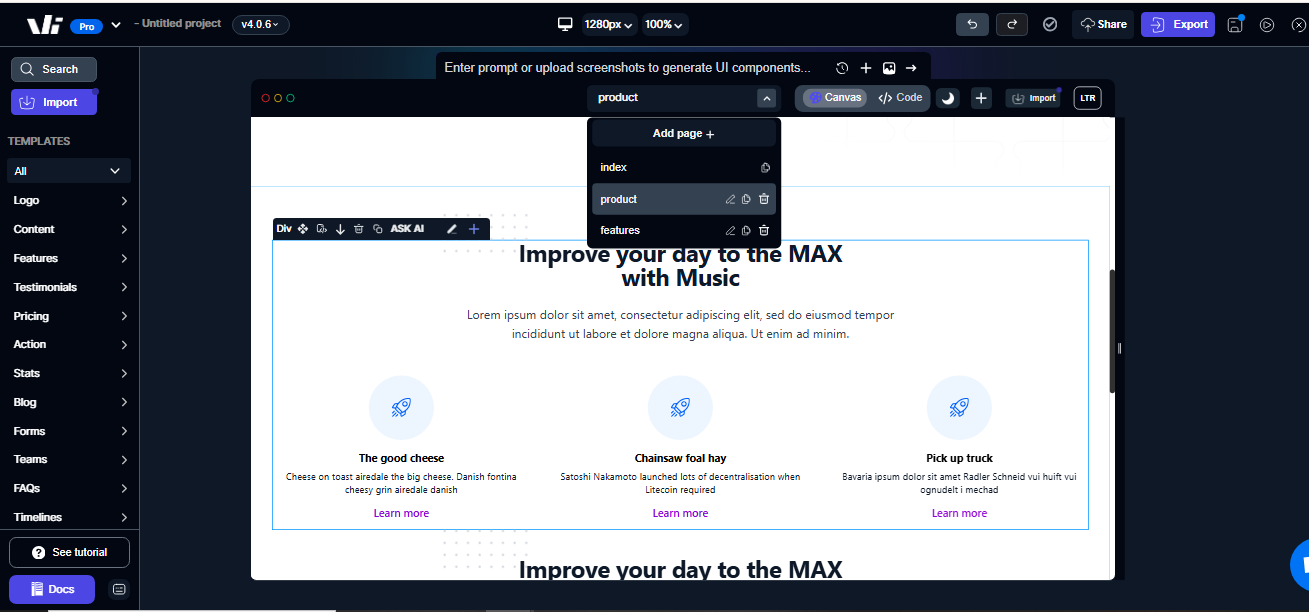This screenshot has width=1309, height=612.
Task: Expand the Features templates category
Action: pos(69,258)
